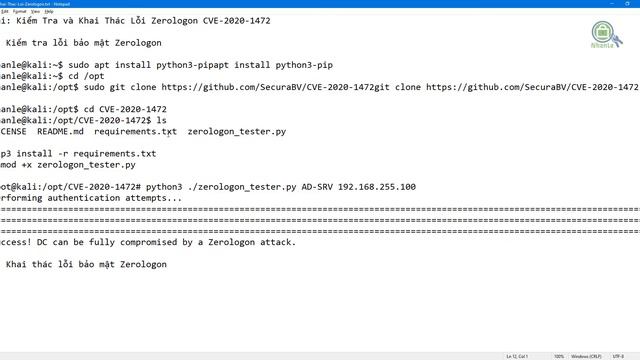The width and height of the screenshot is (640, 360).
Task: Click the Notepad title bar text
Action: [35, 4]
